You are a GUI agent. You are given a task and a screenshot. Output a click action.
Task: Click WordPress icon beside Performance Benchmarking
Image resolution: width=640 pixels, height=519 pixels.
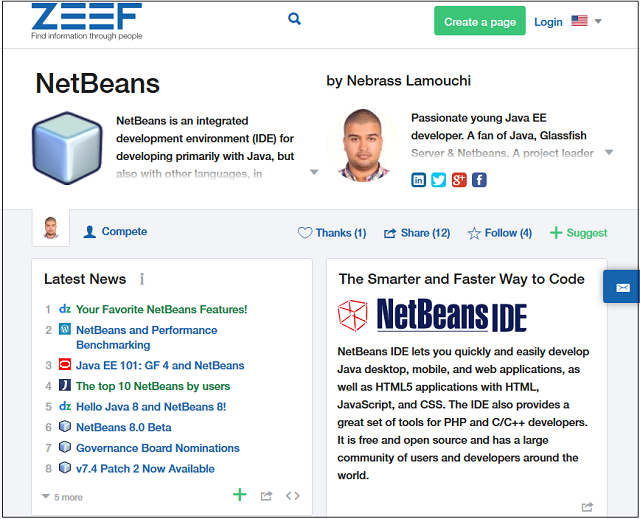coord(65,329)
